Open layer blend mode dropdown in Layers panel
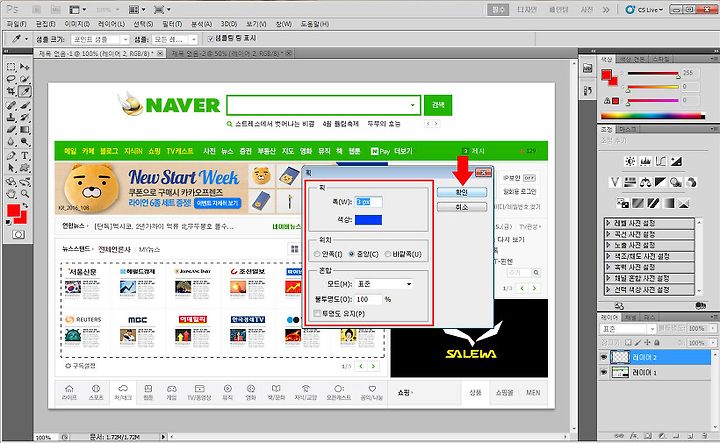 (x=628, y=329)
